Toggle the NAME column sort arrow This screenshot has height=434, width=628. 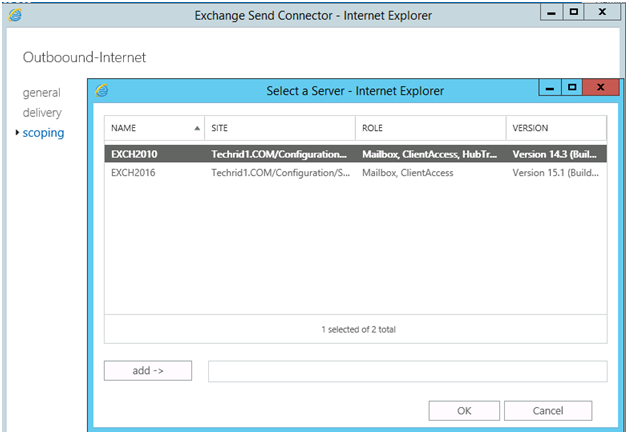coord(197,128)
